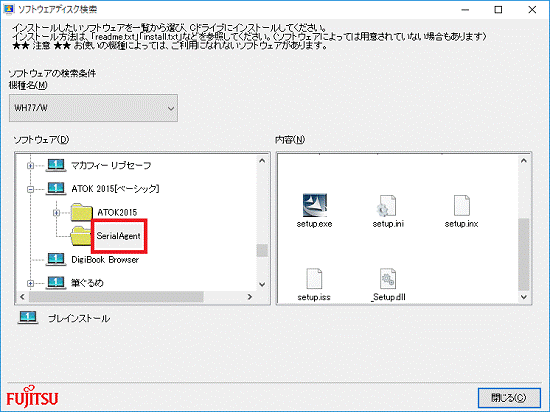Select DigiBook Browser in software tree
Viewport: 550px width, 412px height.
[x=105, y=259]
